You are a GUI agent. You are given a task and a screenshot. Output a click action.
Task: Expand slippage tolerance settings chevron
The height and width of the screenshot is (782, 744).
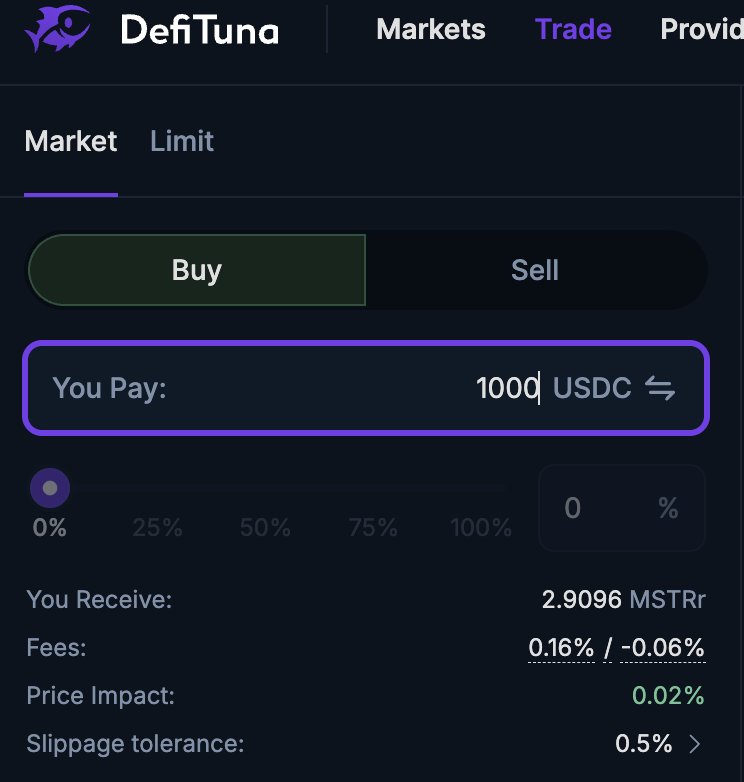tap(696, 744)
